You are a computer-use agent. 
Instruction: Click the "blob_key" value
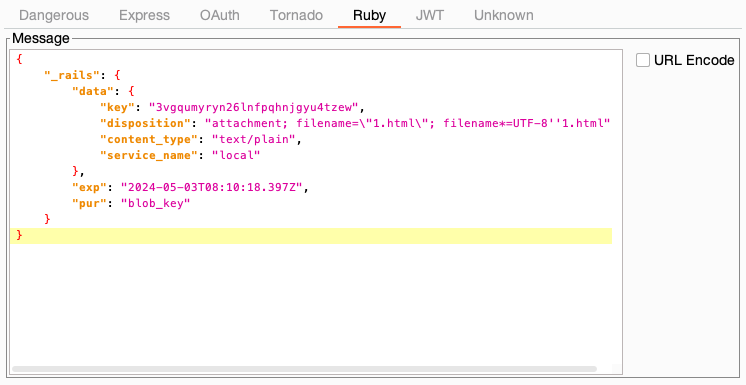(155, 203)
